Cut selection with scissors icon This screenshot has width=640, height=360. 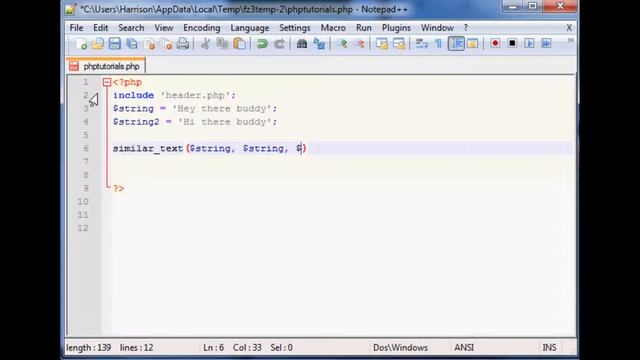pyautogui.click(x=205, y=44)
